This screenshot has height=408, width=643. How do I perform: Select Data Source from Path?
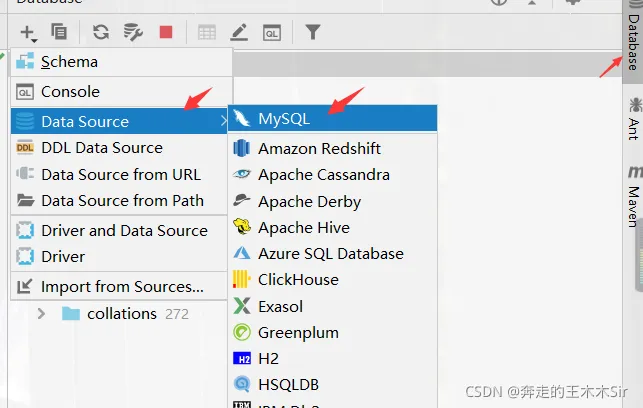point(119,201)
